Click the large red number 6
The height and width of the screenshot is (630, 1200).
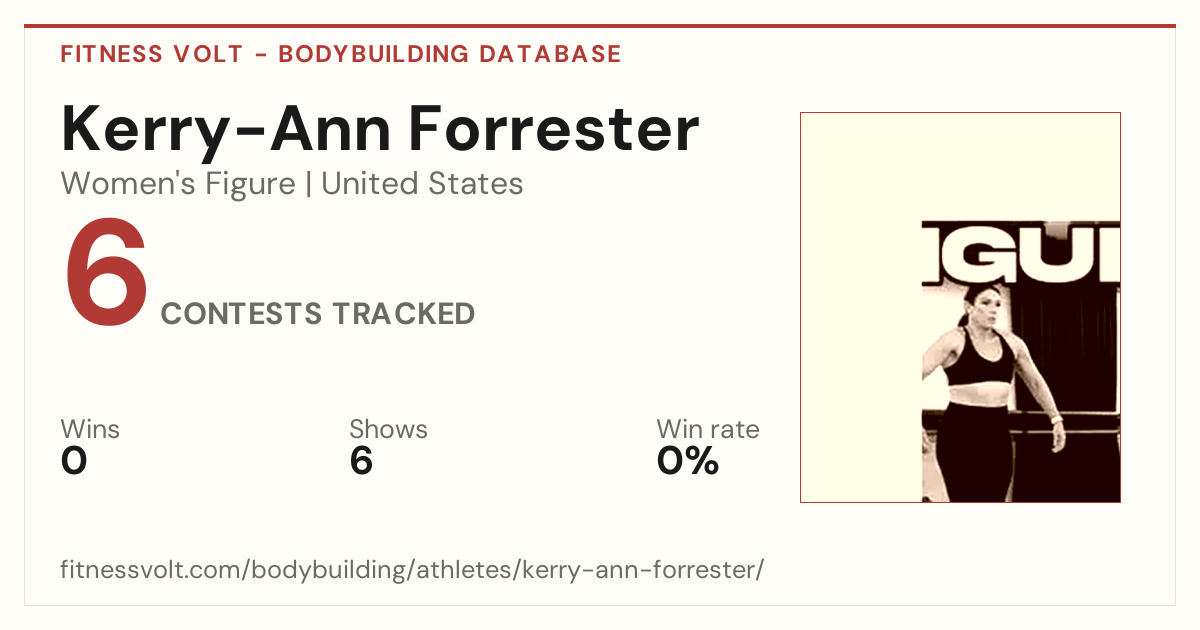point(106,274)
